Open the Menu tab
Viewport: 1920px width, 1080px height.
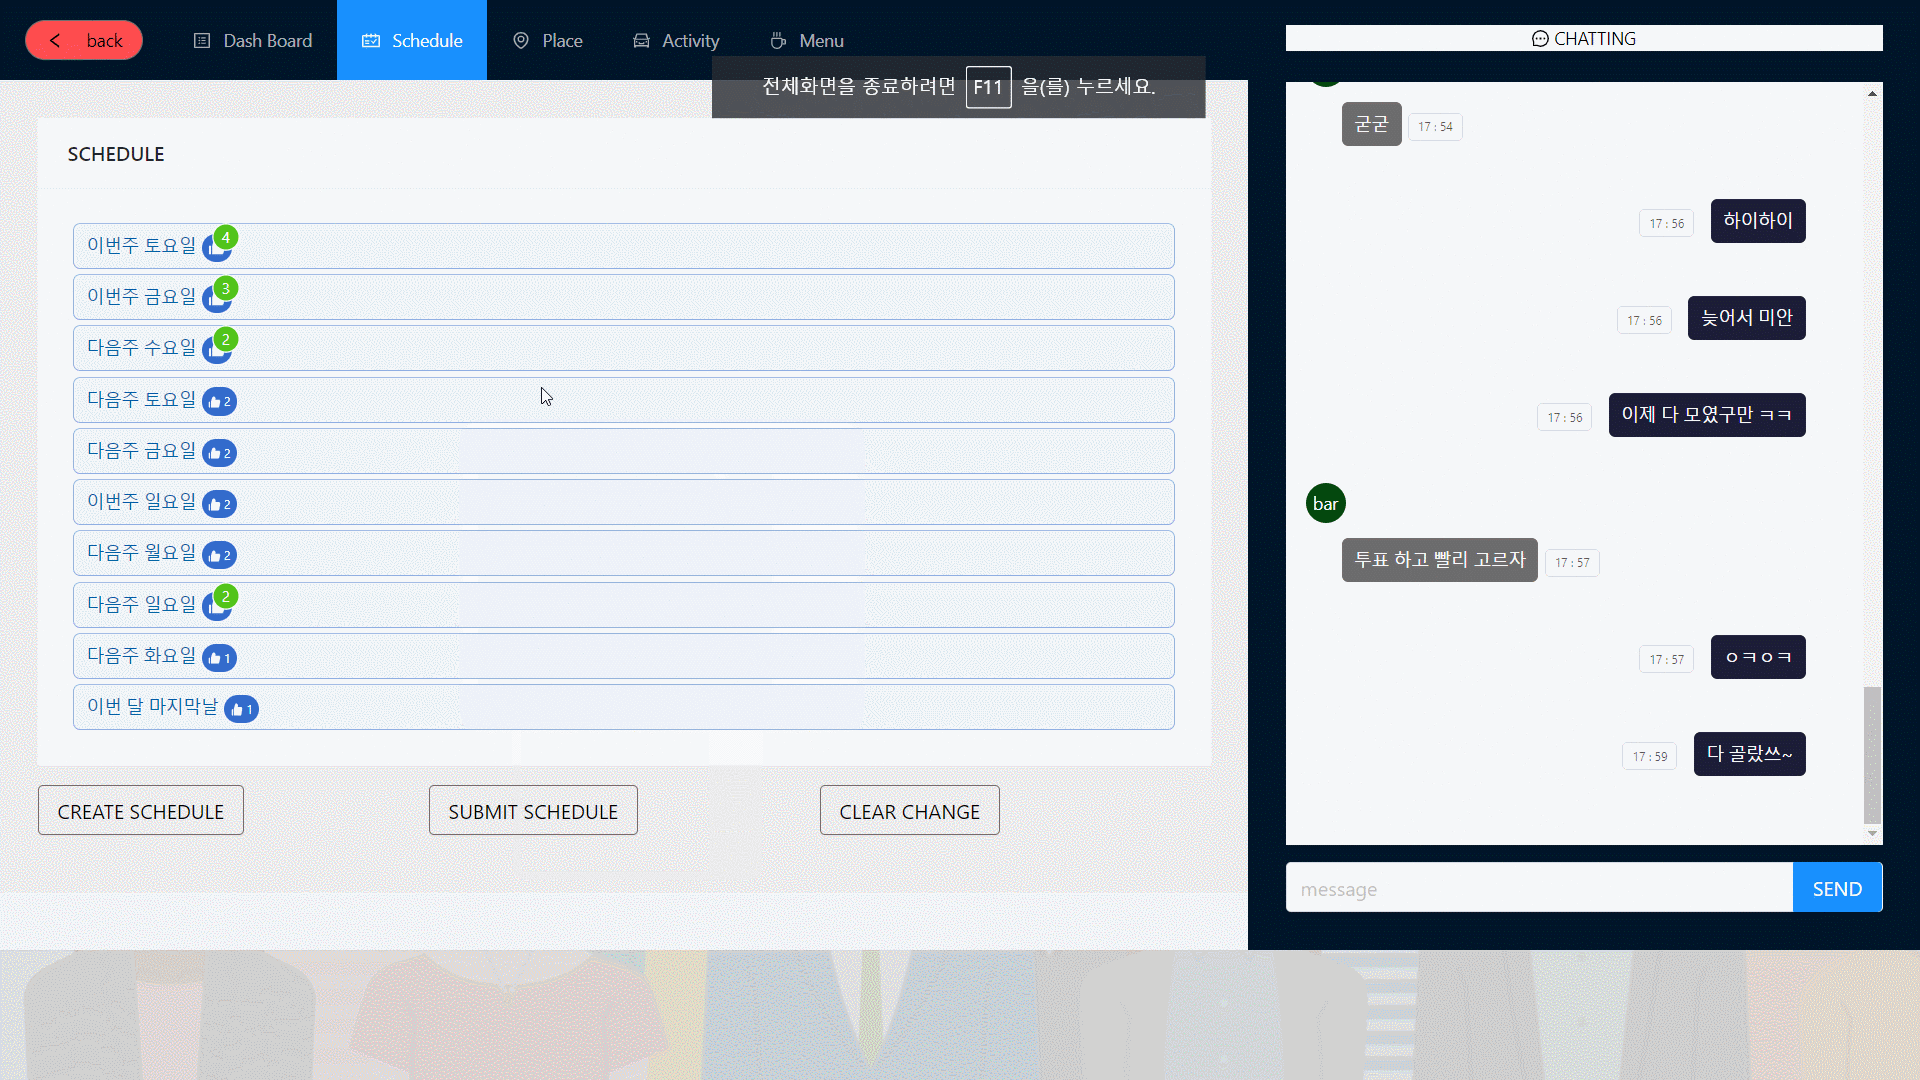(x=807, y=40)
